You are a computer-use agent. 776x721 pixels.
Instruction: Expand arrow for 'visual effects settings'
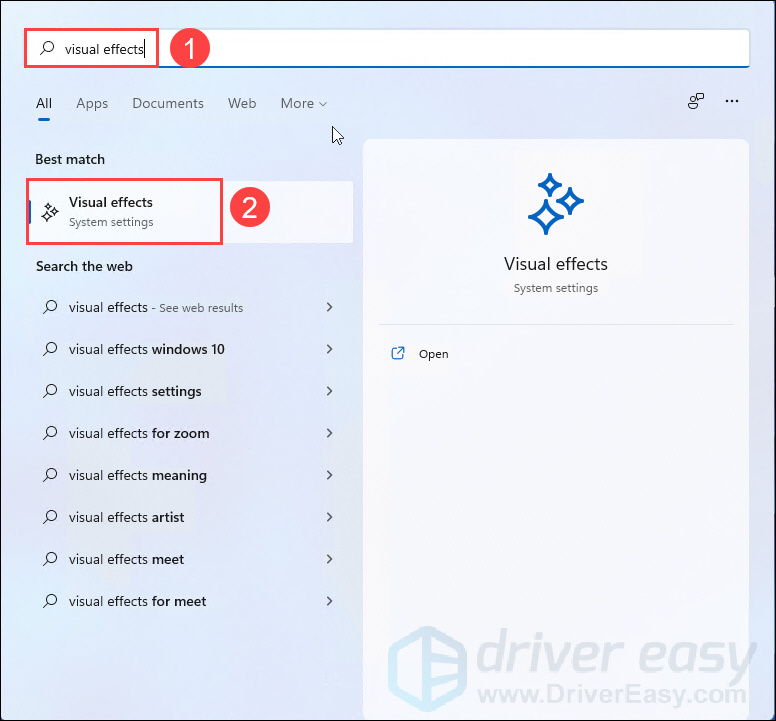(330, 391)
